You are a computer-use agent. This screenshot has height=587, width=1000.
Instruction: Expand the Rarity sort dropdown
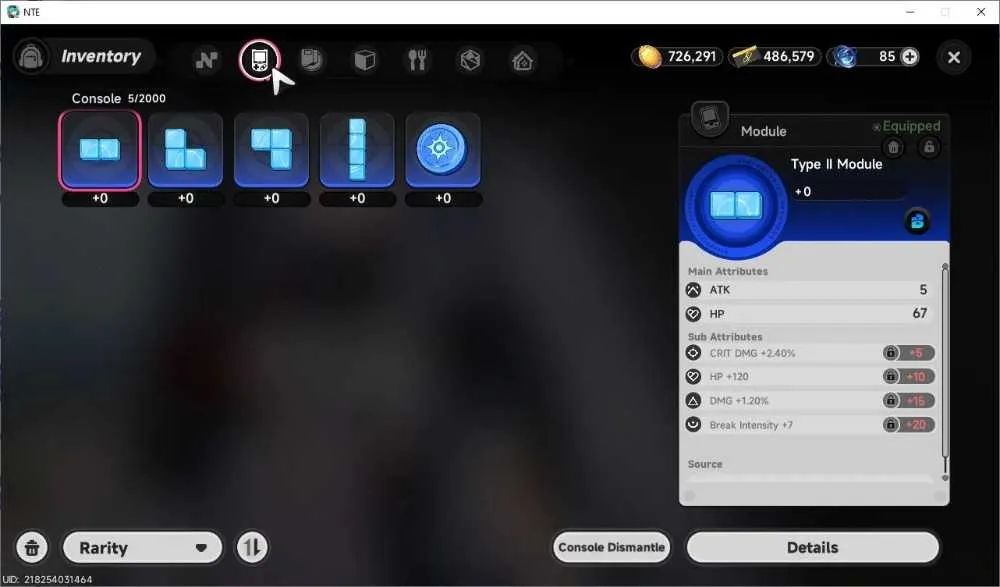[x=143, y=547]
